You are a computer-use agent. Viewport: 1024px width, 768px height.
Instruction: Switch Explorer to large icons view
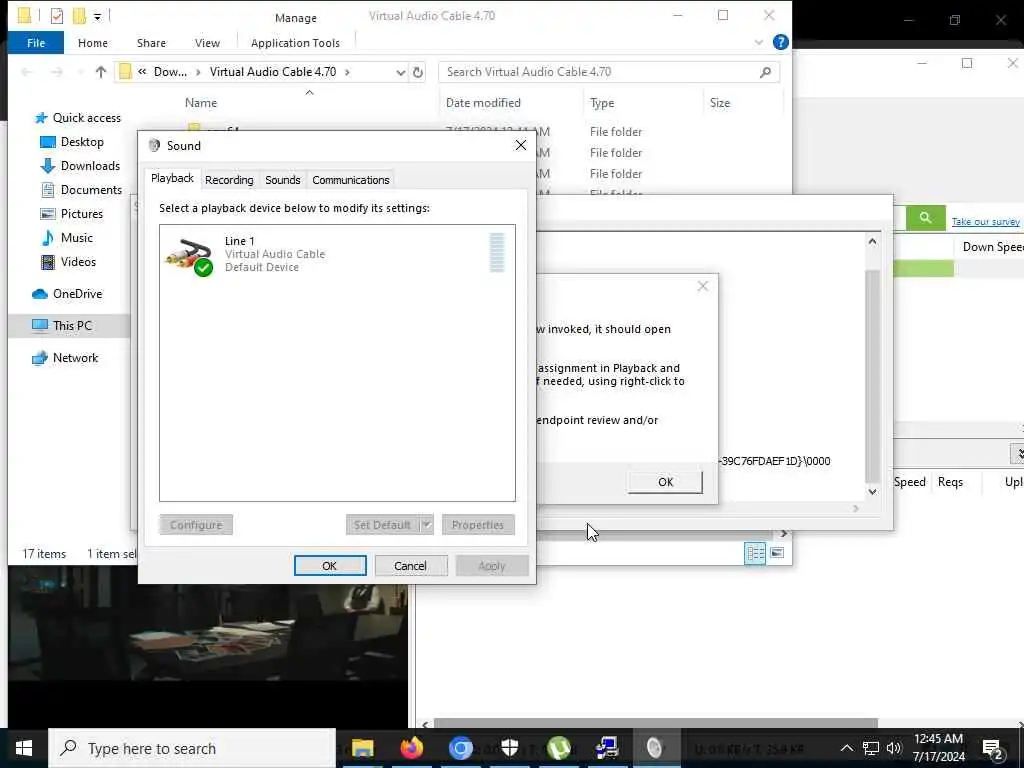(776, 553)
